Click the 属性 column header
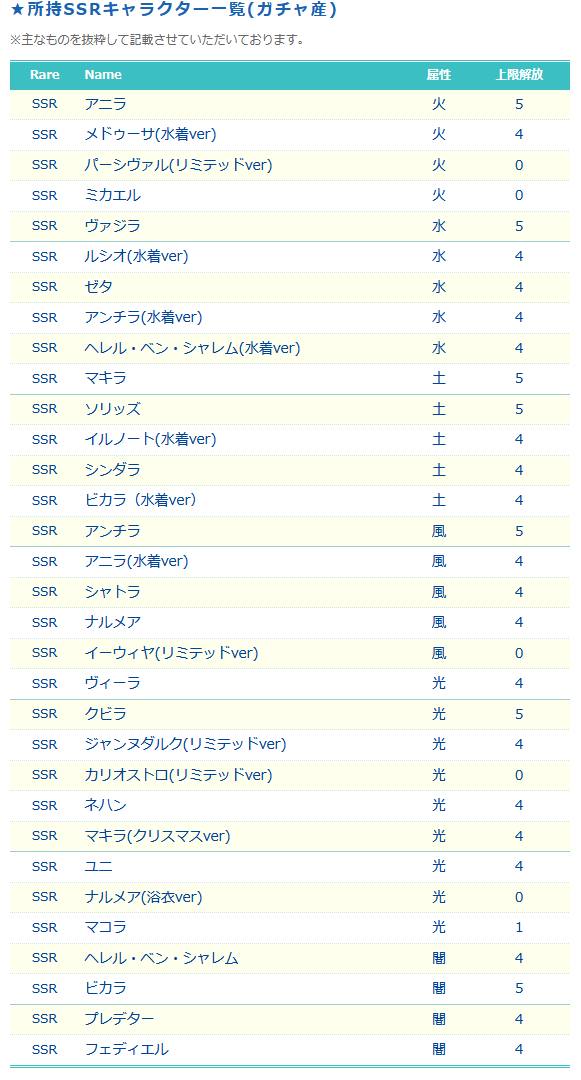The height and width of the screenshot is (1080, 581). click(439, 74)
